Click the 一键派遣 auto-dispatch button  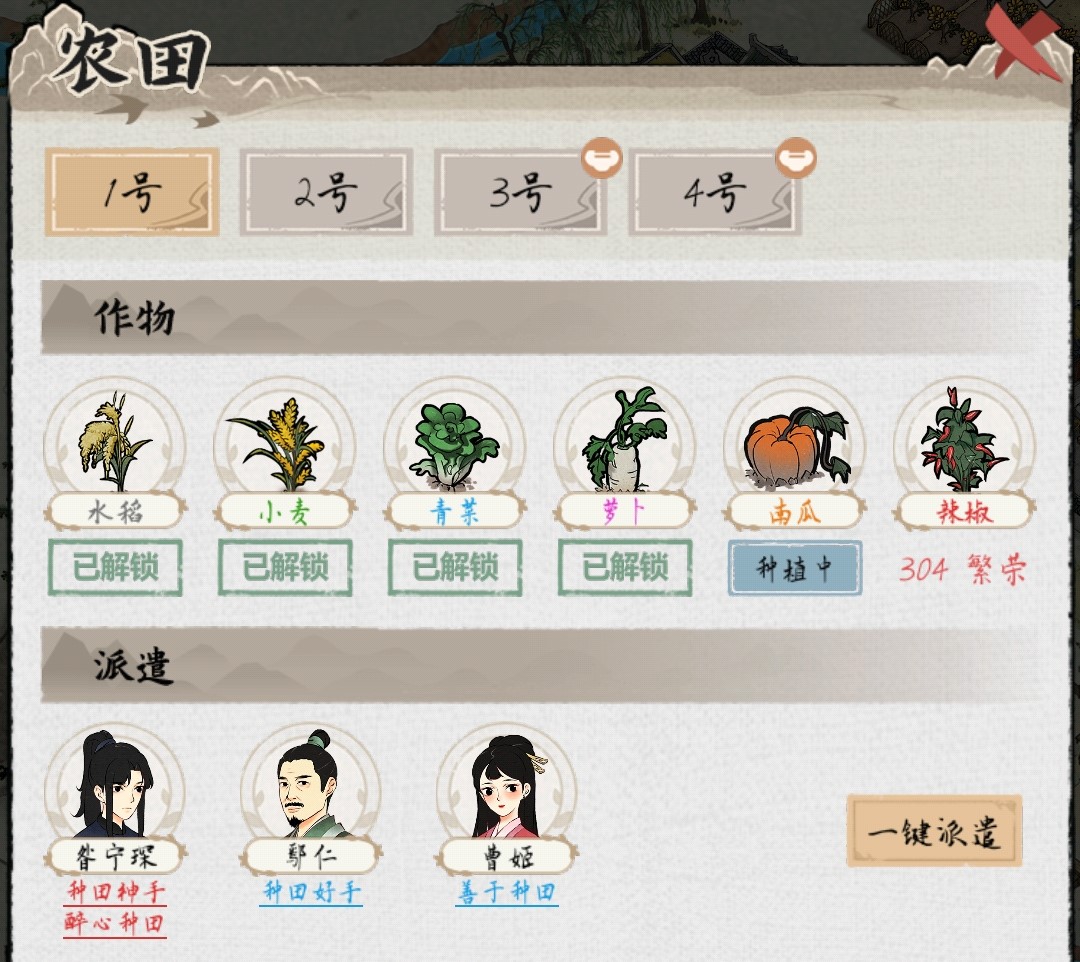tap(934, 831)
